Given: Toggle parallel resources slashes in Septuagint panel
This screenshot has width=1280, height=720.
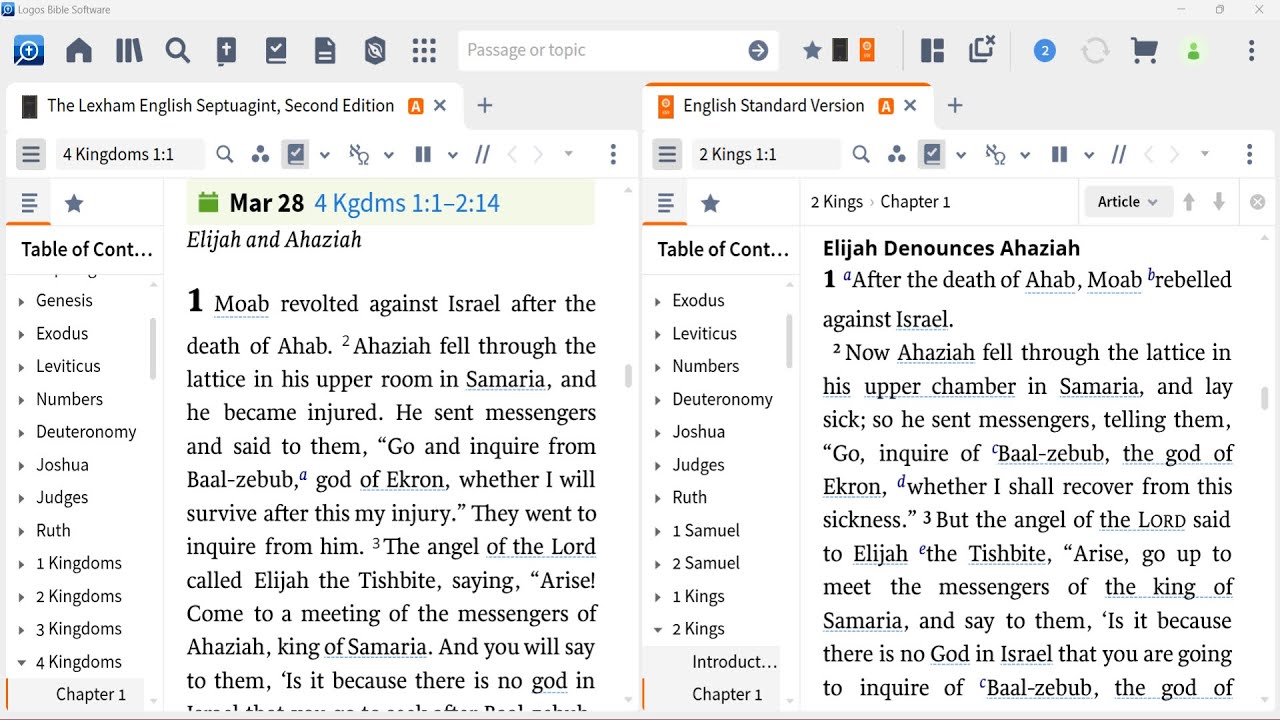Looking at the screenshot, I should (483, 154).
